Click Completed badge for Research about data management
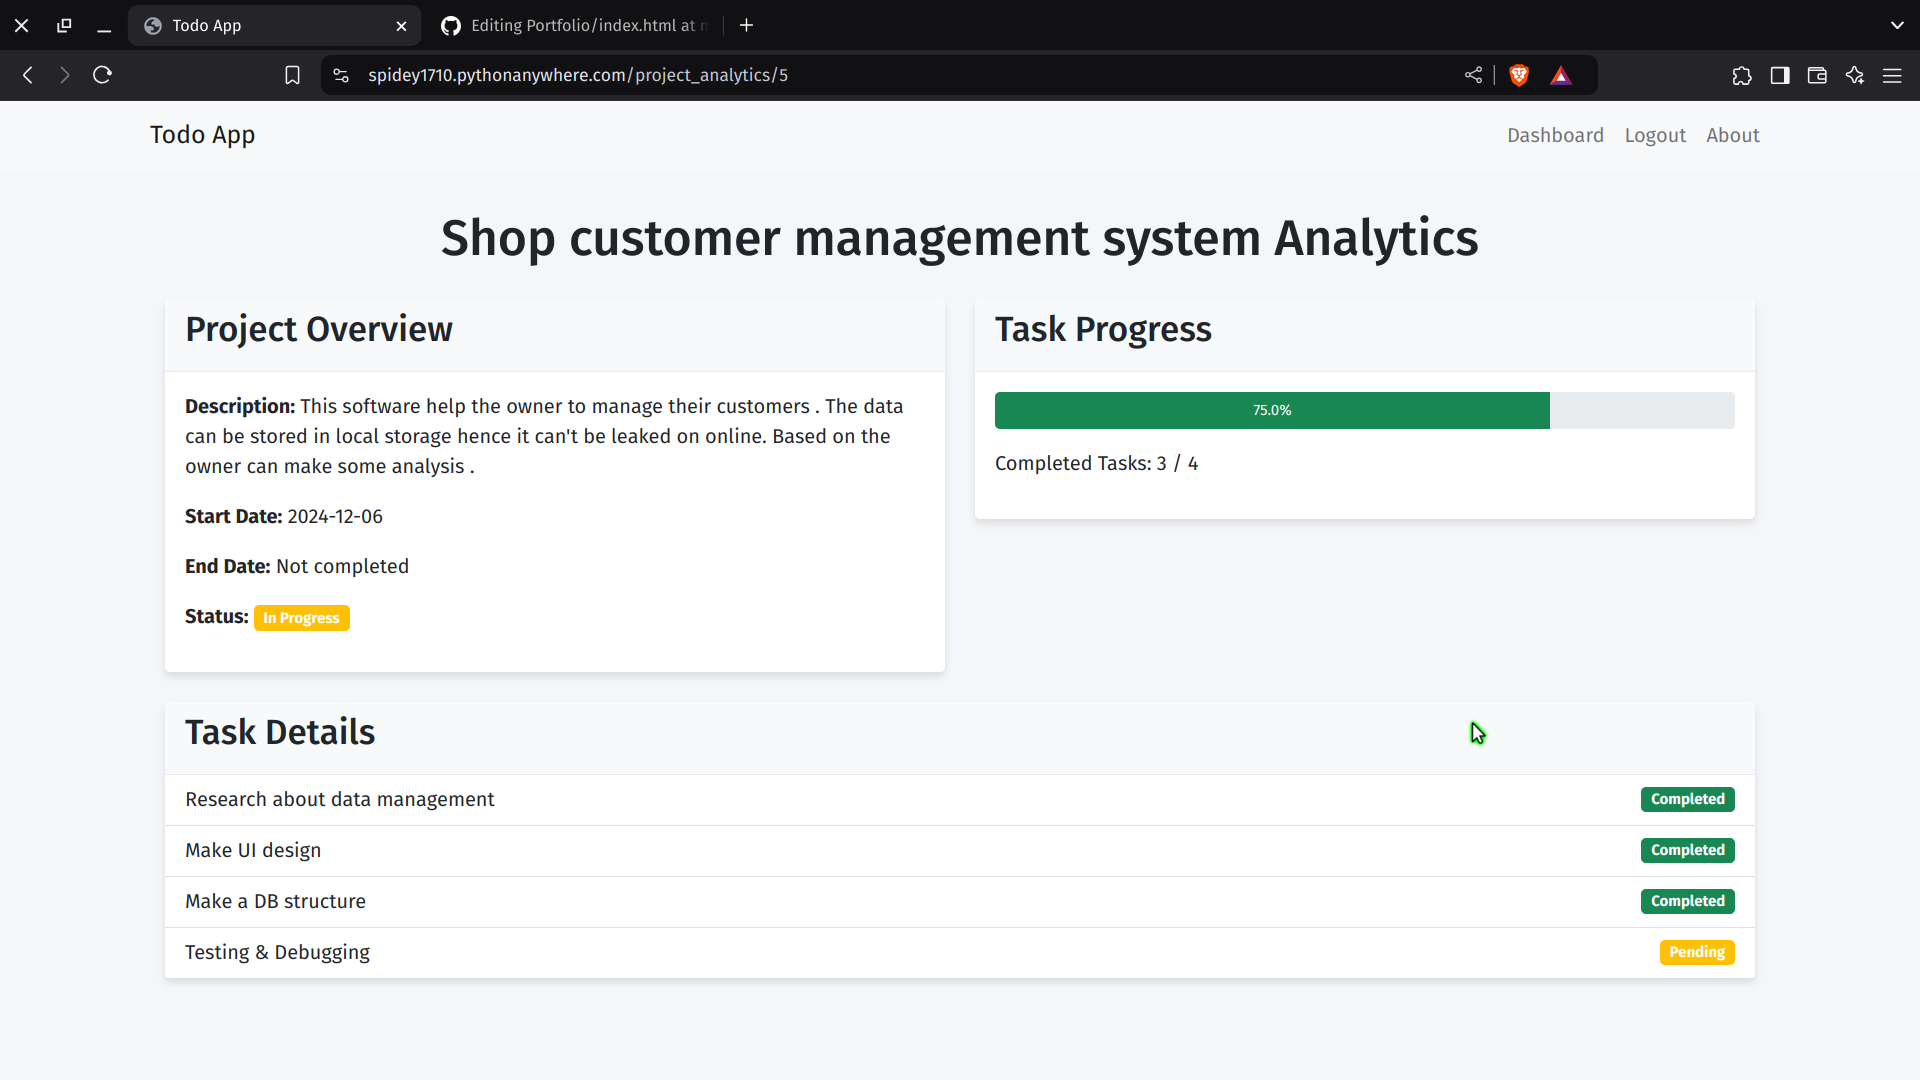 pyautogui.click(x=1687, y=799)
